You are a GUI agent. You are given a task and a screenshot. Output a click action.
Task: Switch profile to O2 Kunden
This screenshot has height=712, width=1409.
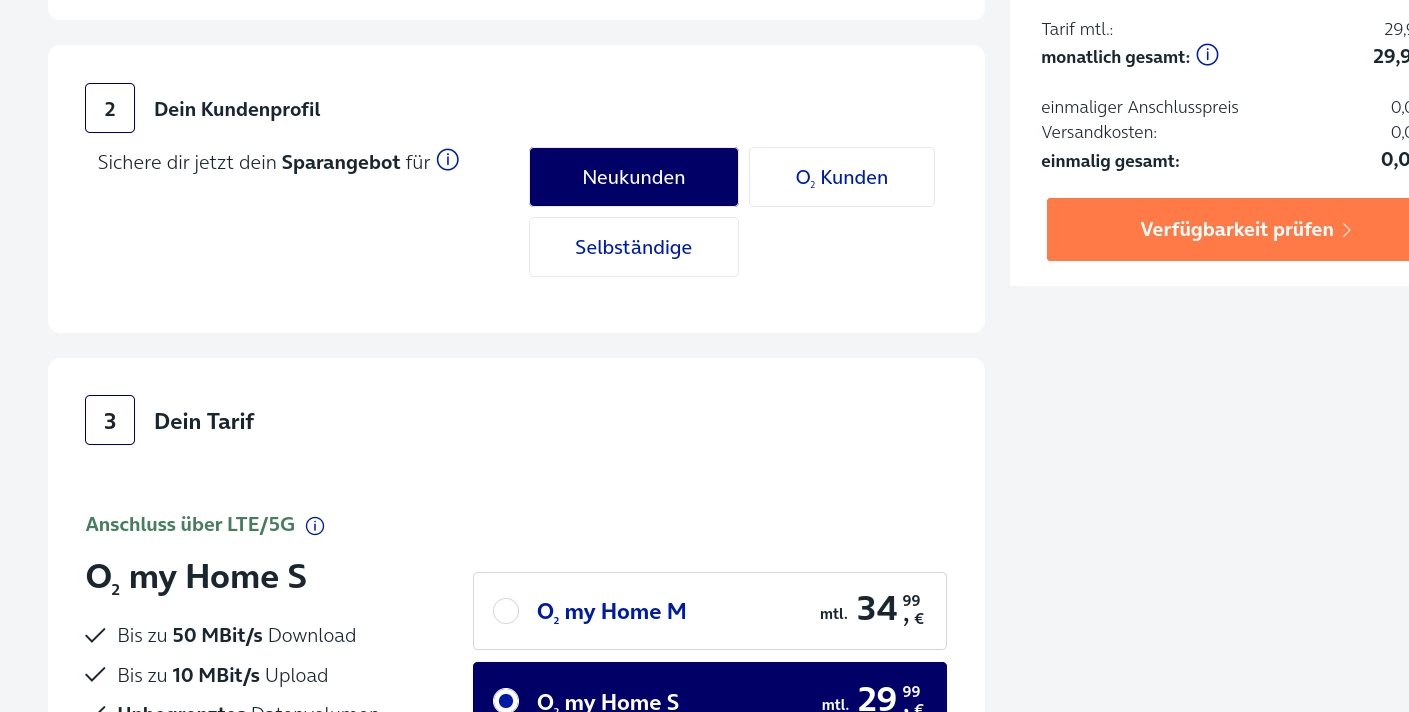(842, 177)
